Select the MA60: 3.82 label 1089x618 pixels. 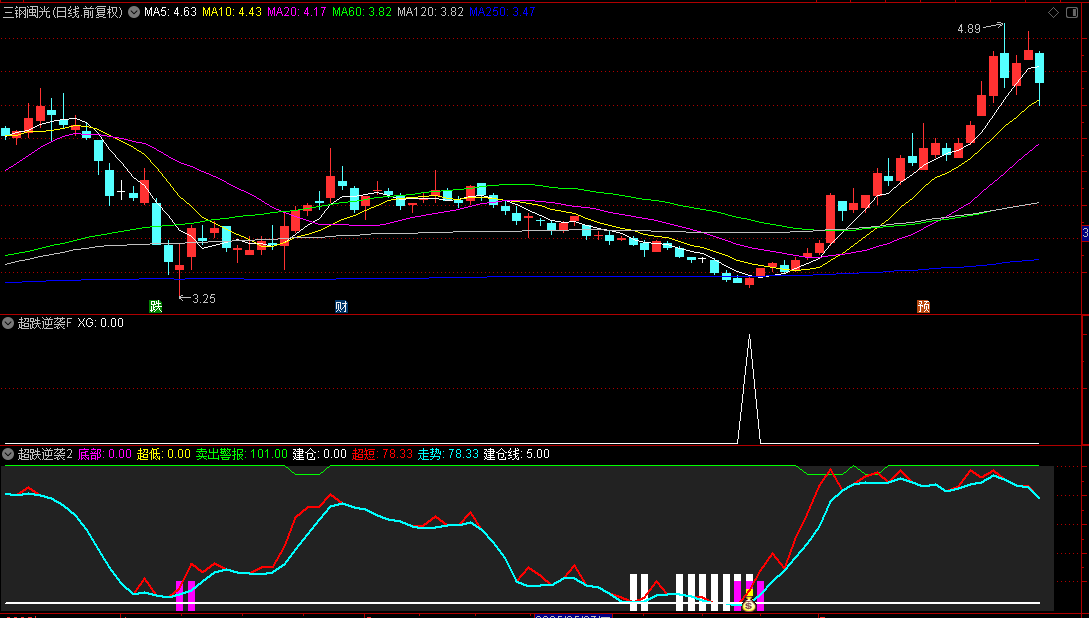[362, 12]
